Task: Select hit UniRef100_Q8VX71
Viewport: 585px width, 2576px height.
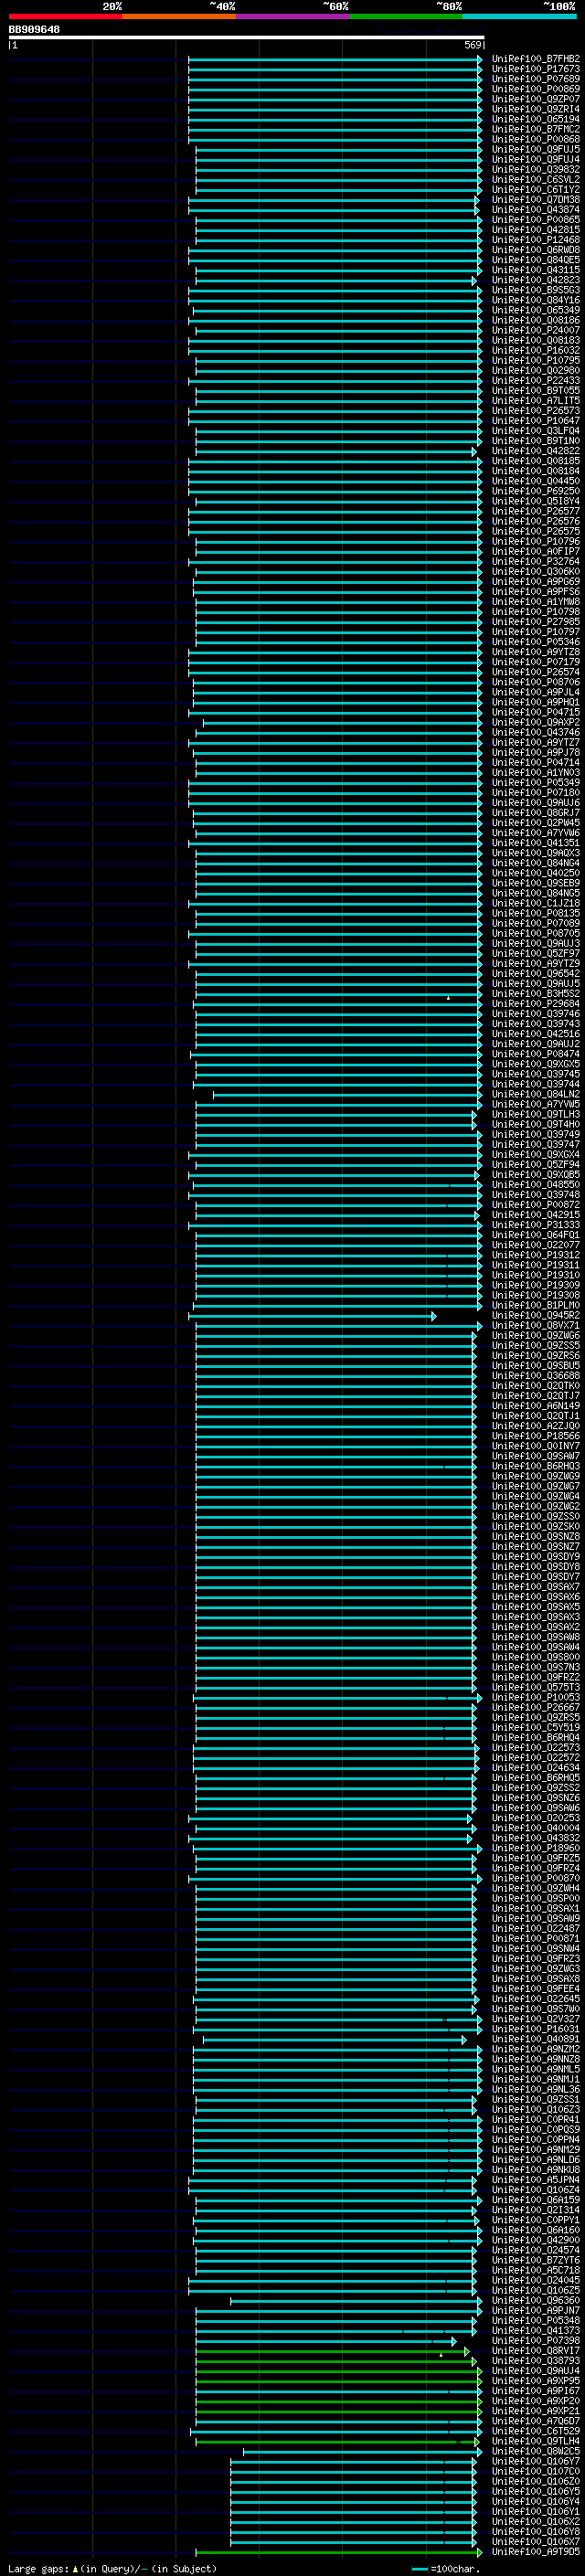Action: tap(536, 1326)
